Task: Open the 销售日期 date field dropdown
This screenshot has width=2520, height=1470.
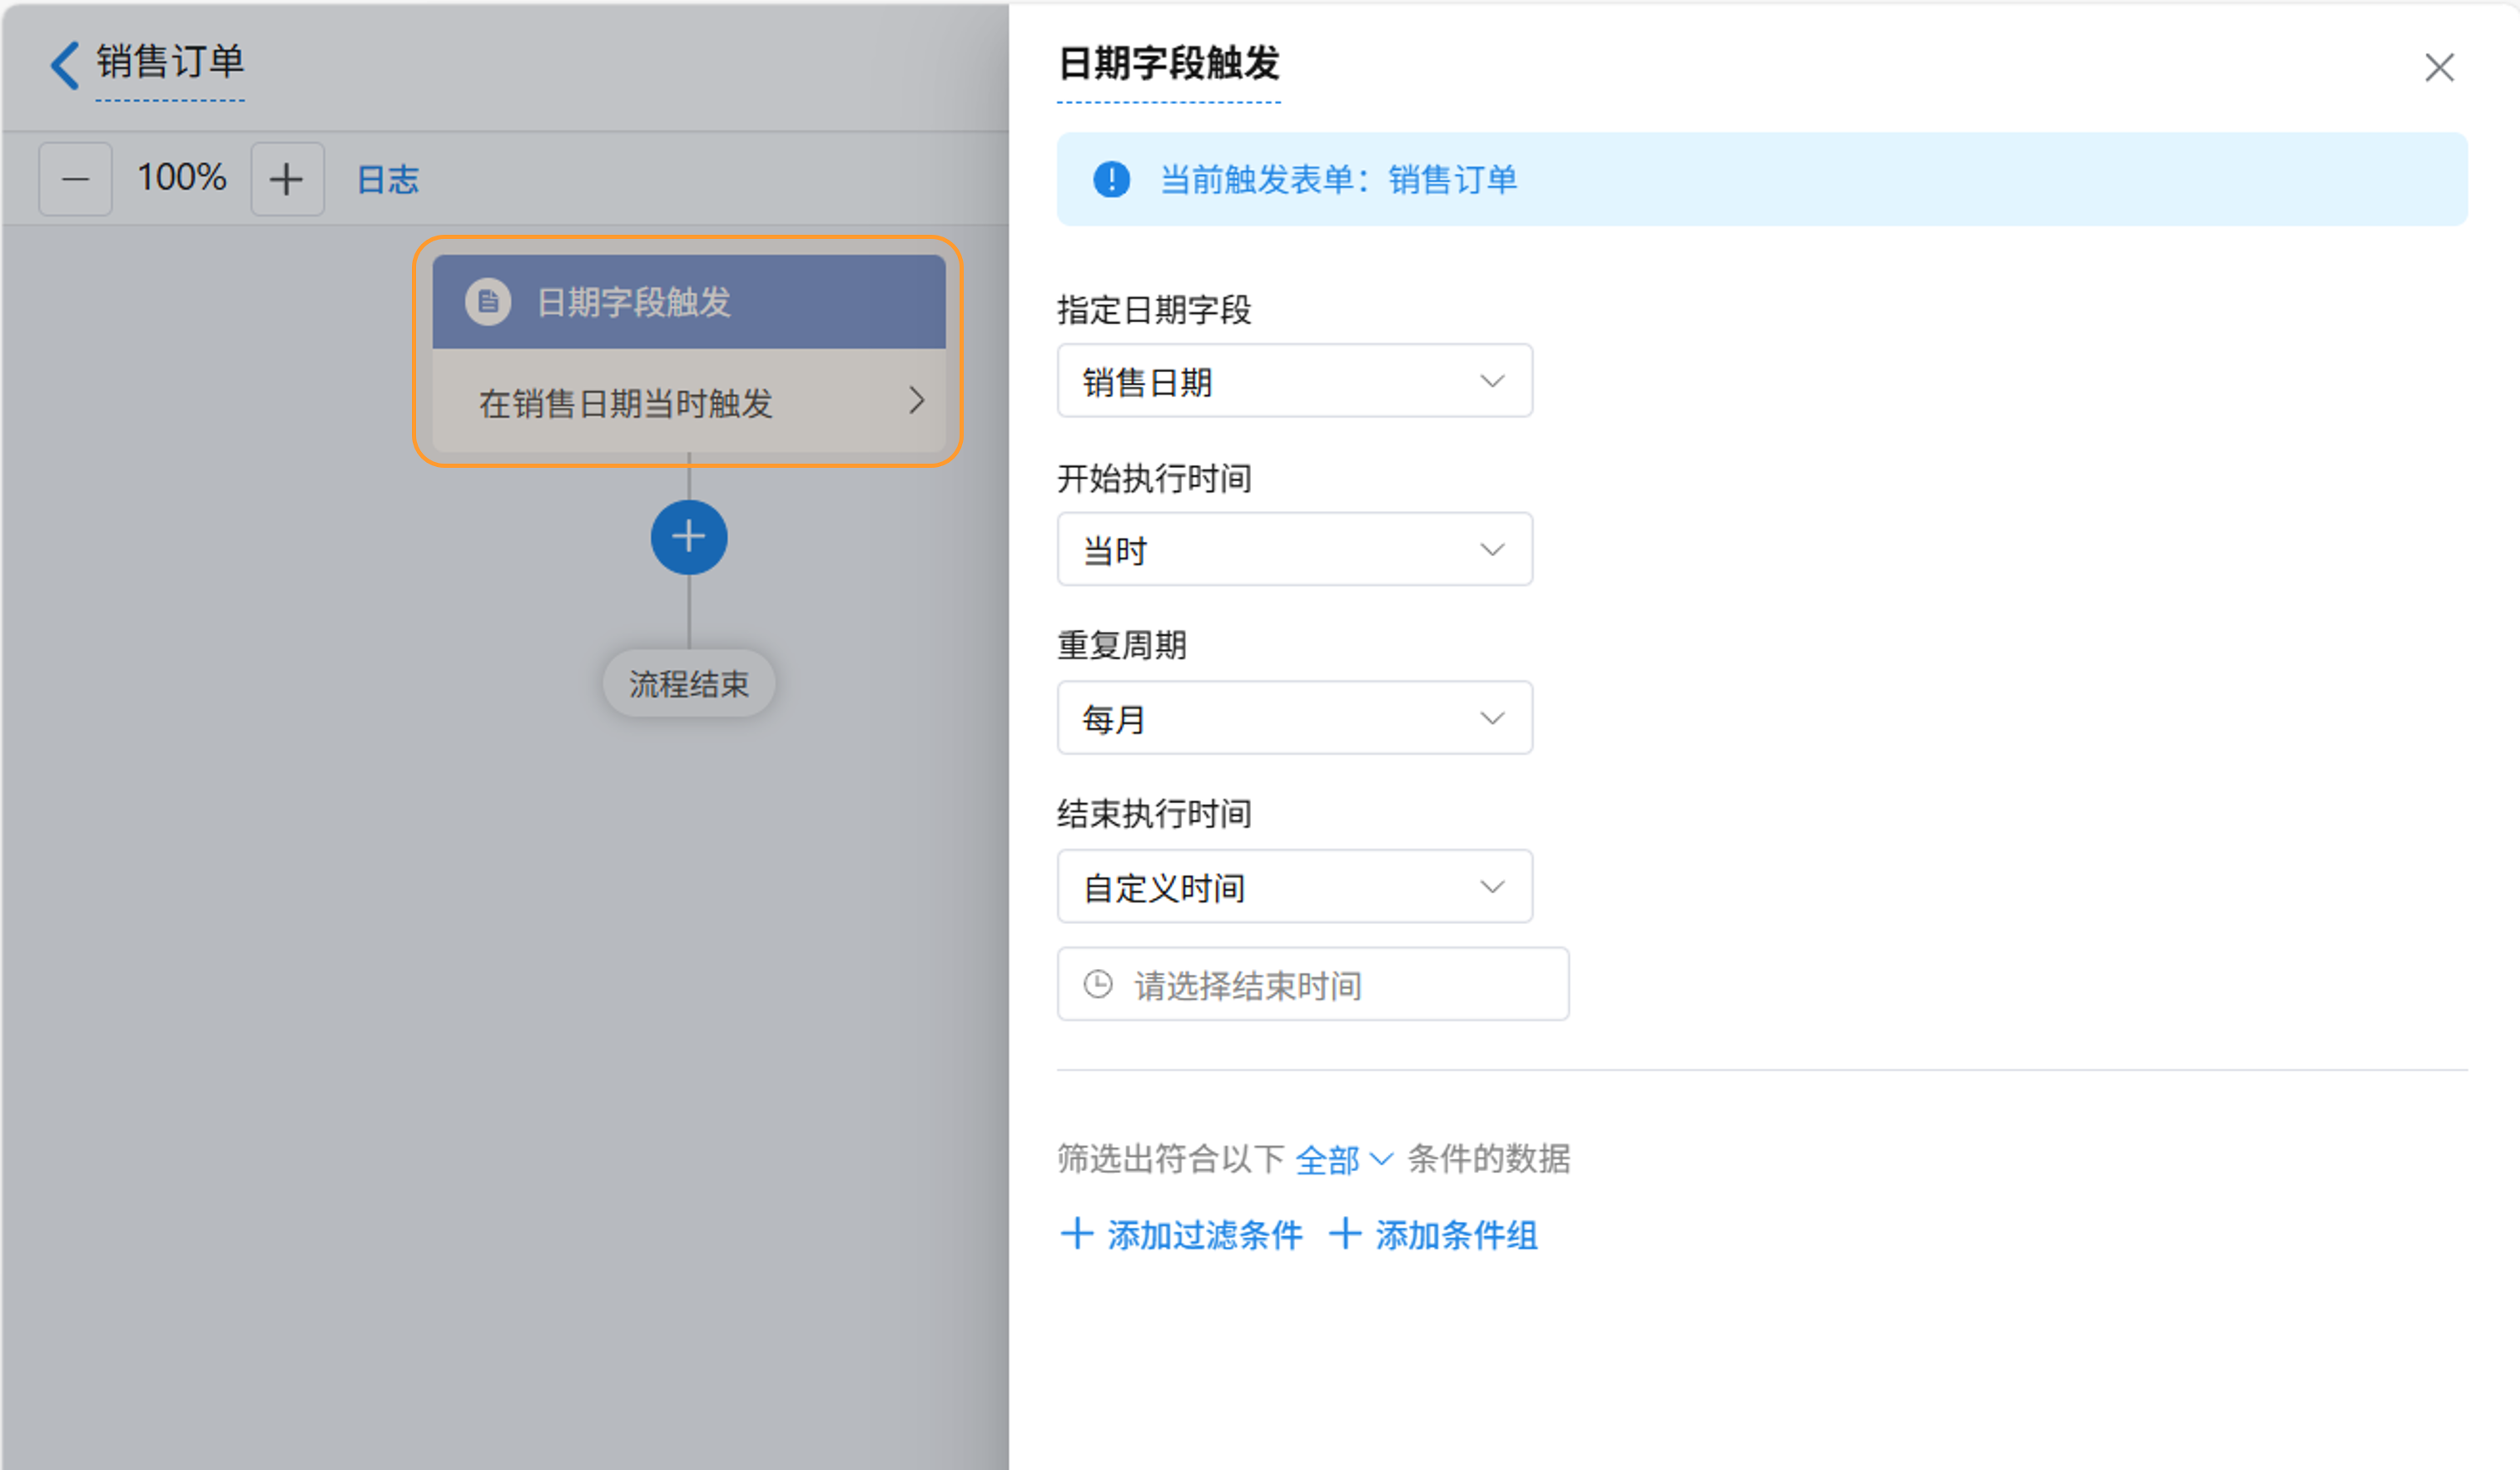Action: (x=1294, y=381)
